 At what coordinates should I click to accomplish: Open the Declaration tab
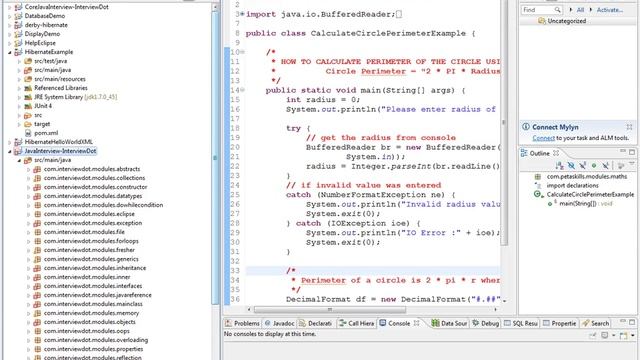coord(316,323)
